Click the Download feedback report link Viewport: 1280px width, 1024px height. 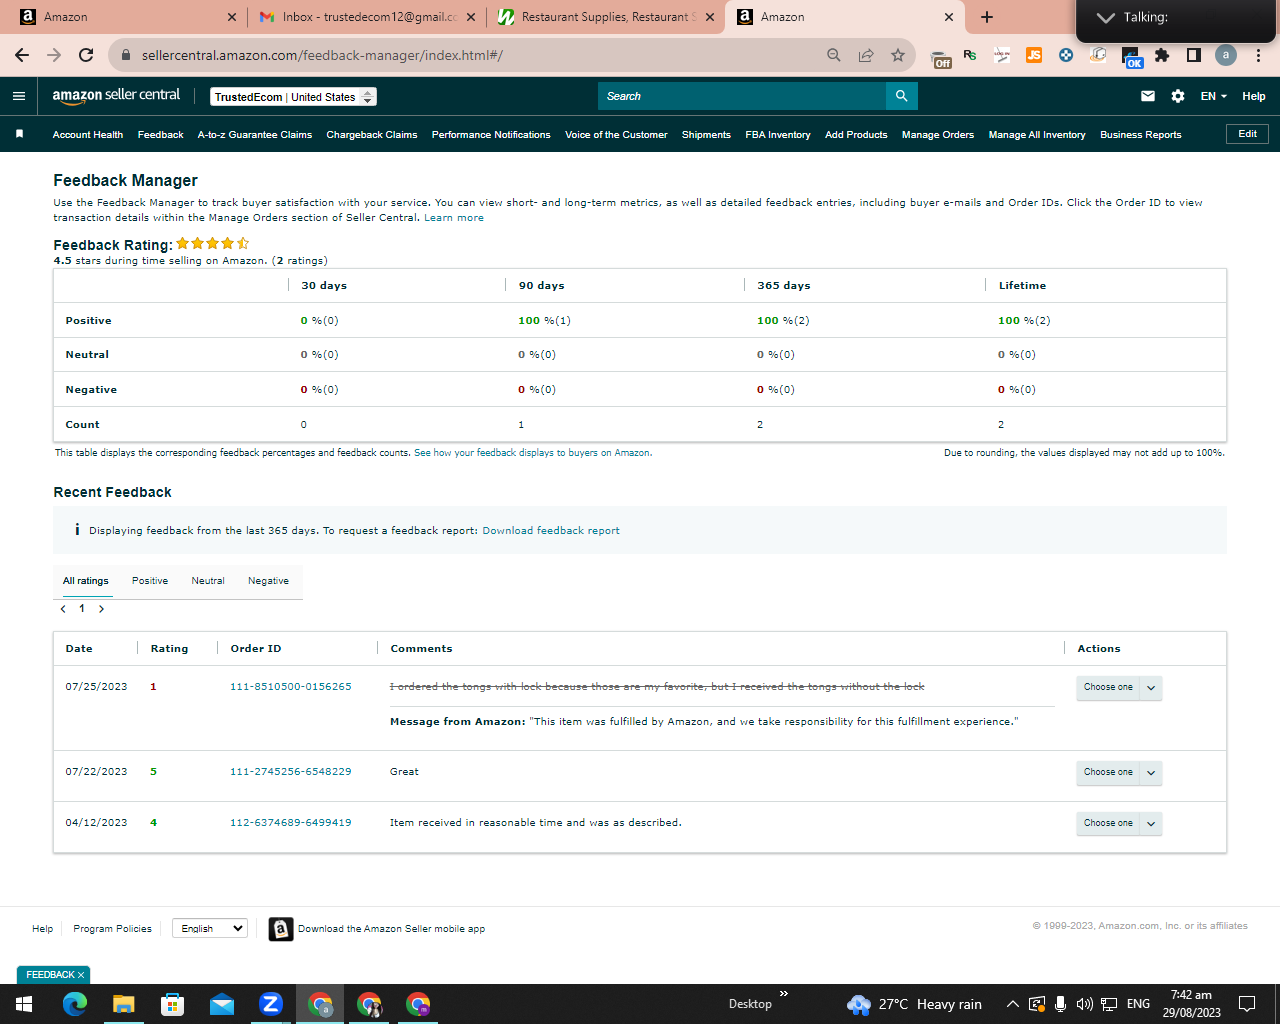(x=551, y=531)
